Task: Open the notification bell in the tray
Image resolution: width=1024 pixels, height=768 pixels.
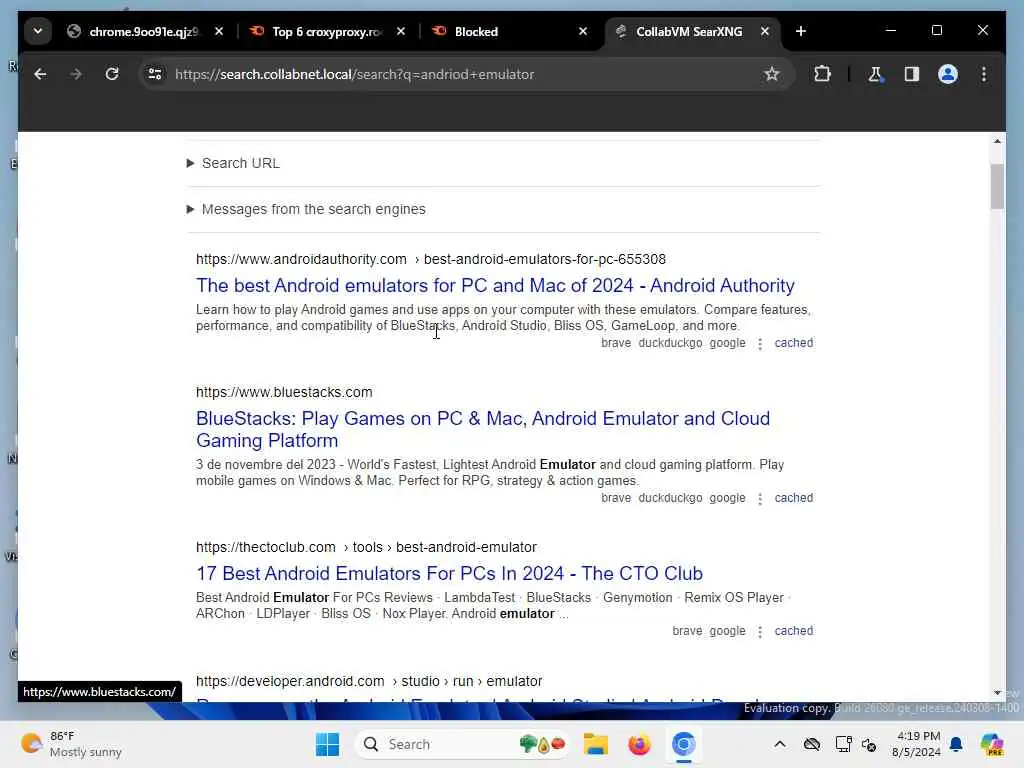Action: [x=956, y=744]
